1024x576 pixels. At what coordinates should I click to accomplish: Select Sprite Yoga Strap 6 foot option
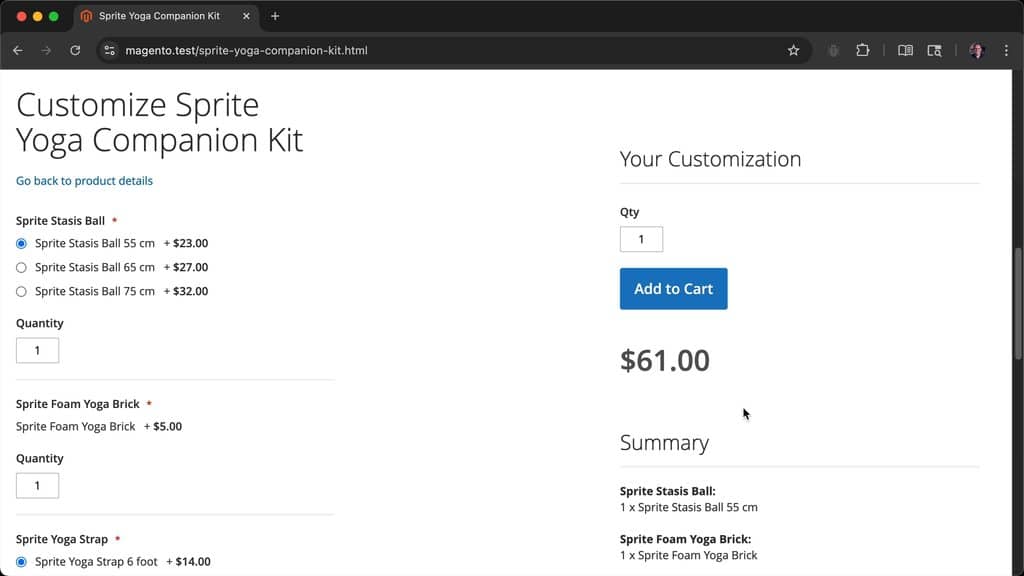point(22,562)
